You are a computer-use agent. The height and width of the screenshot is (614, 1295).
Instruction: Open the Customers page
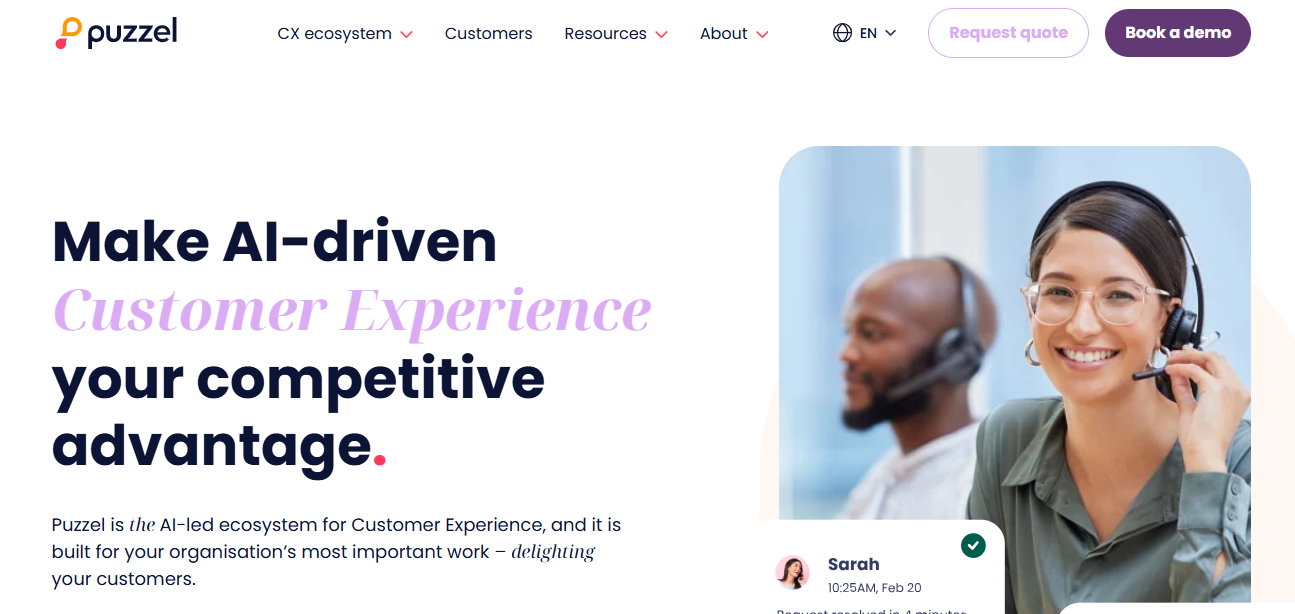(488, 33)
